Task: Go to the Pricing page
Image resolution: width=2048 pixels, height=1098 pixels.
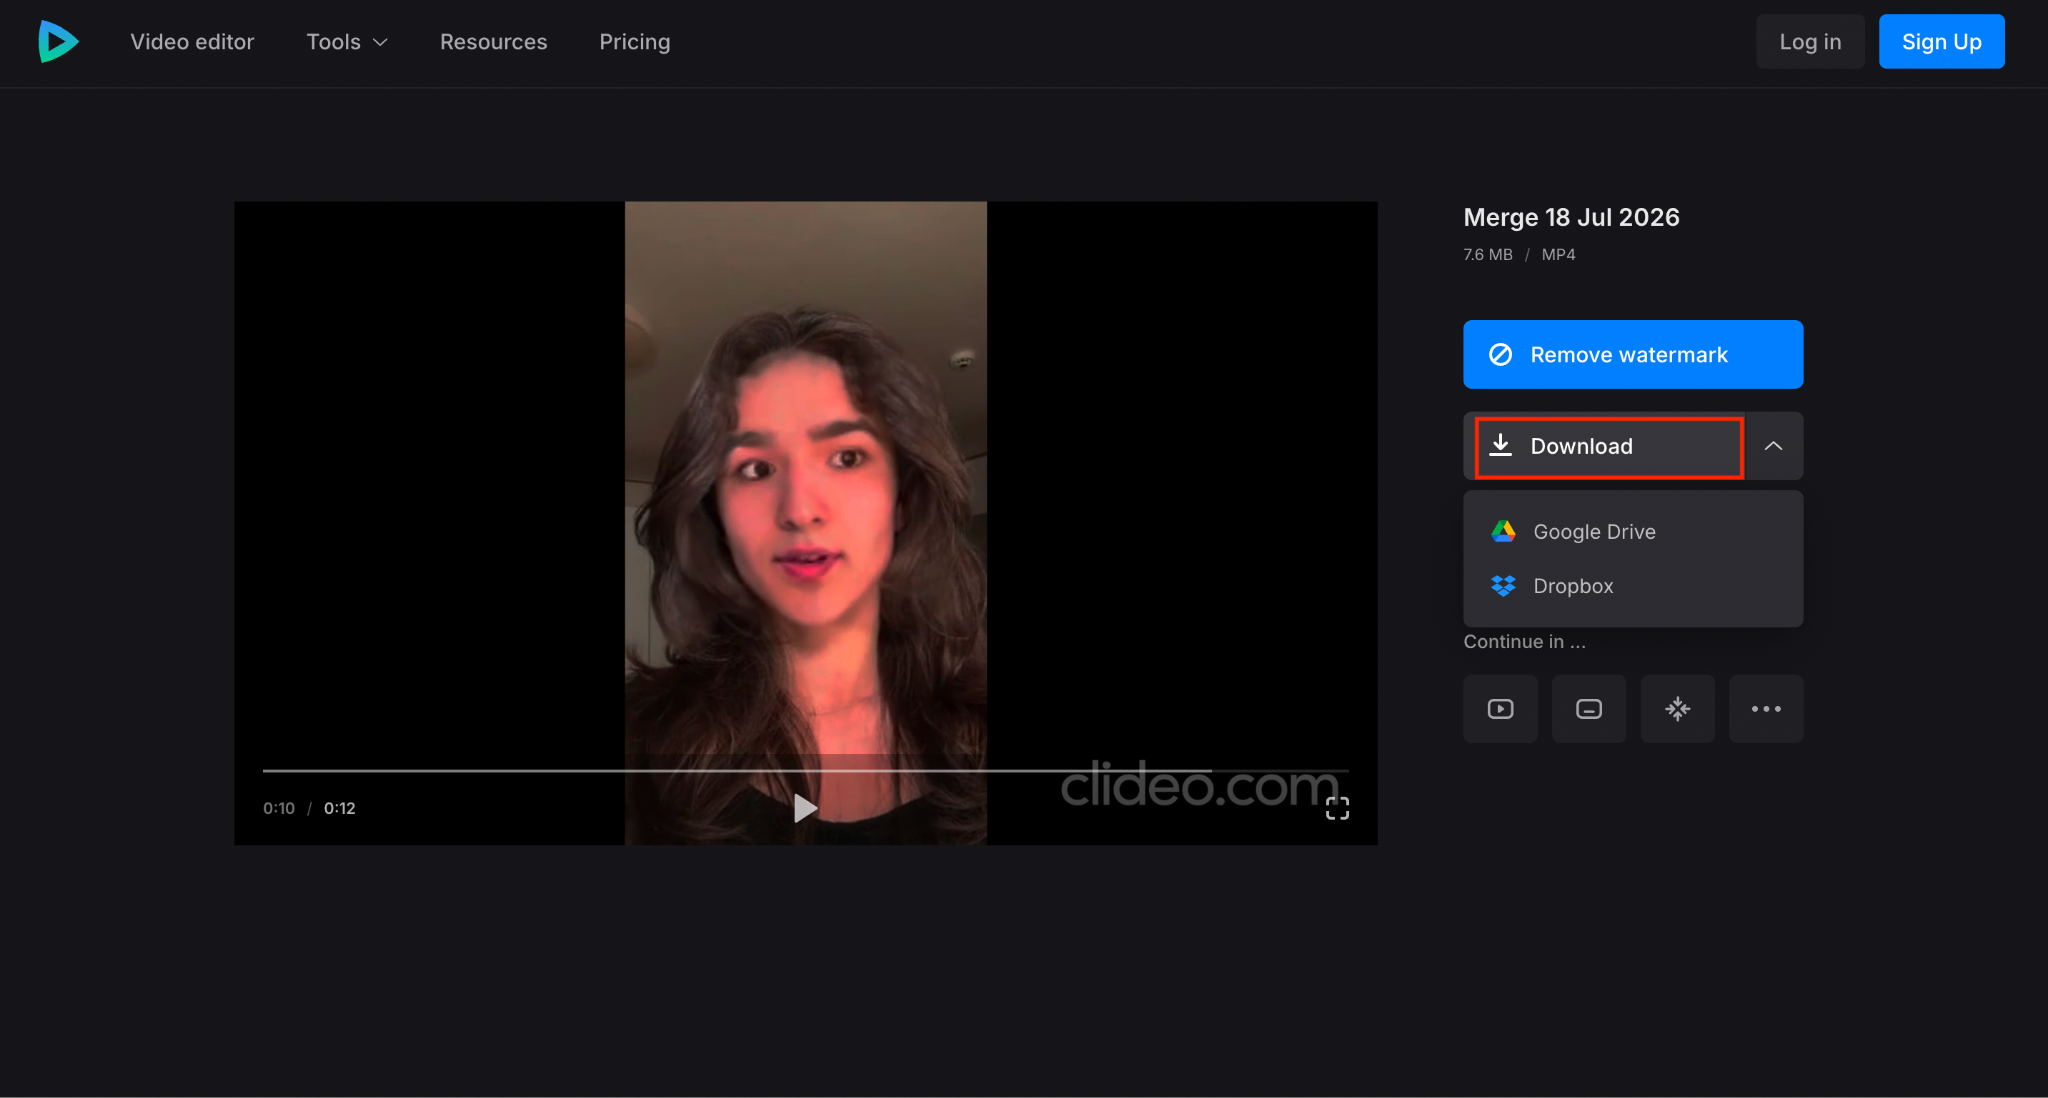Action: 634,42
